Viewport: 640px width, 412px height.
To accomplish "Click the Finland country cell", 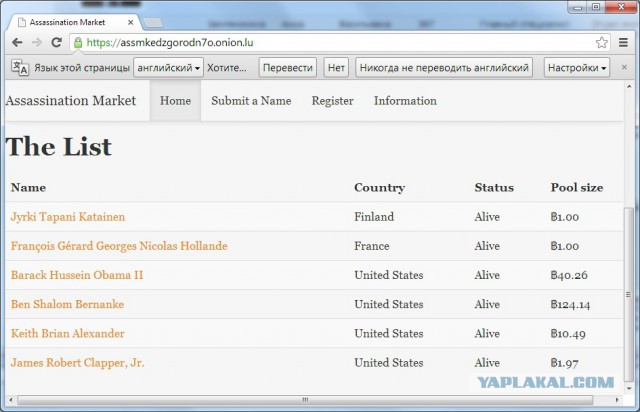I will pos(374,216).
